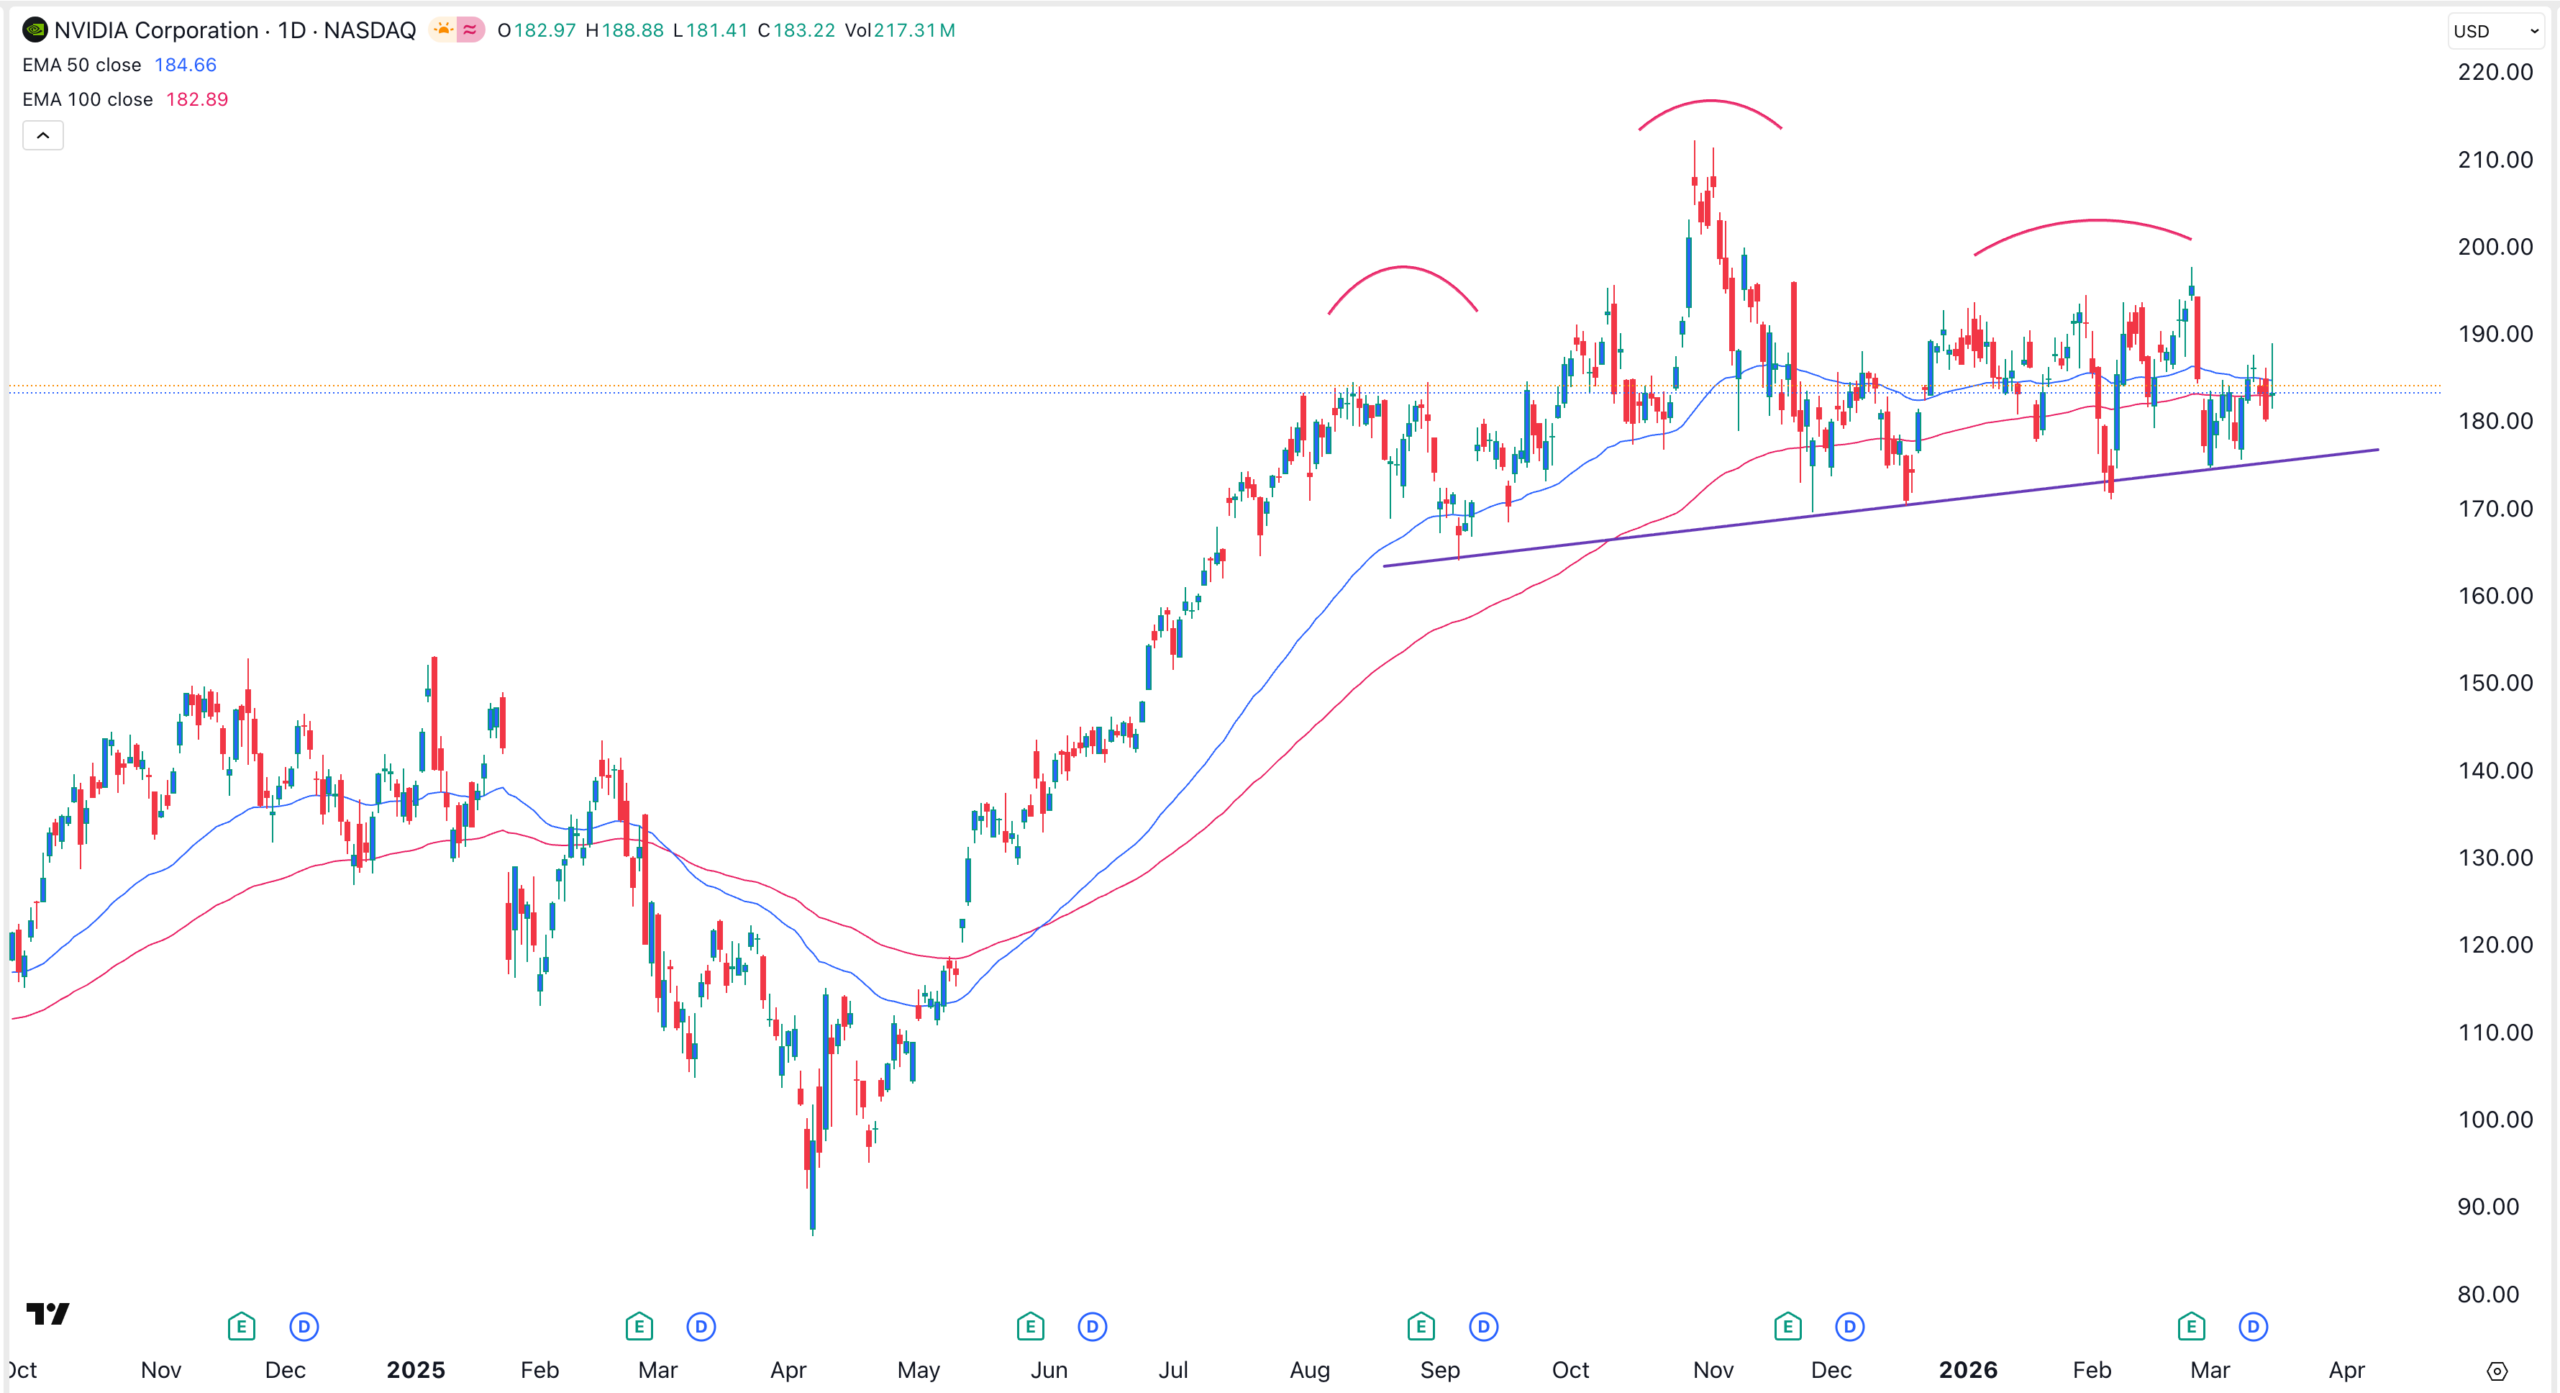Image resolution: width=2560 pixels, height=1393 pixels.
Task: Collapse the indicator legend with the chevron button
Action: coord(43,135)
